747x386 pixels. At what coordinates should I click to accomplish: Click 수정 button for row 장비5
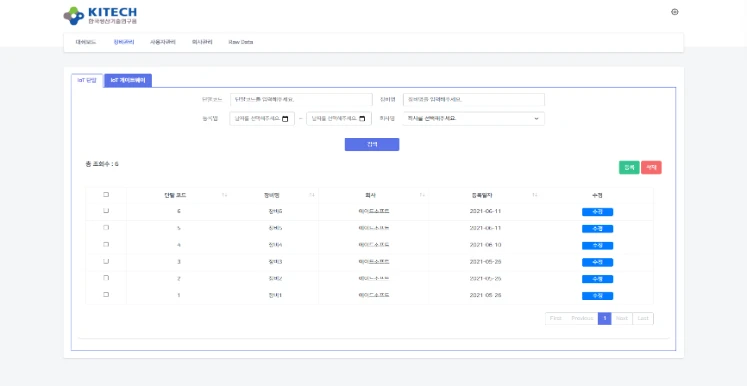click(x=597, y=229)
